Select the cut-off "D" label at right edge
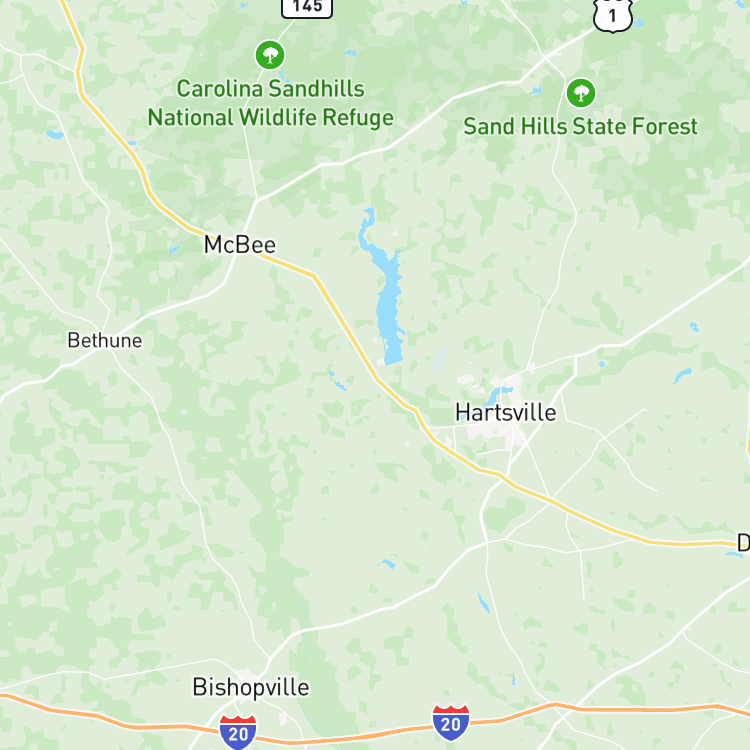Image resolution: width=750 pixels, height=750 pixels. click(743, 543)
